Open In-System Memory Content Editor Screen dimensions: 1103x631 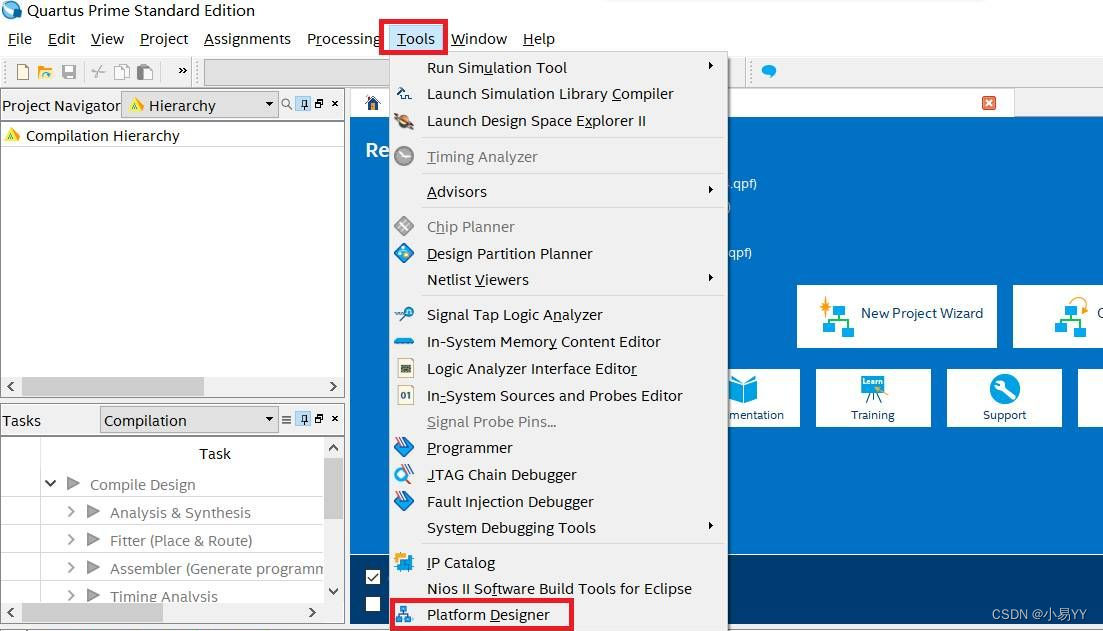(x=559, y=341)
